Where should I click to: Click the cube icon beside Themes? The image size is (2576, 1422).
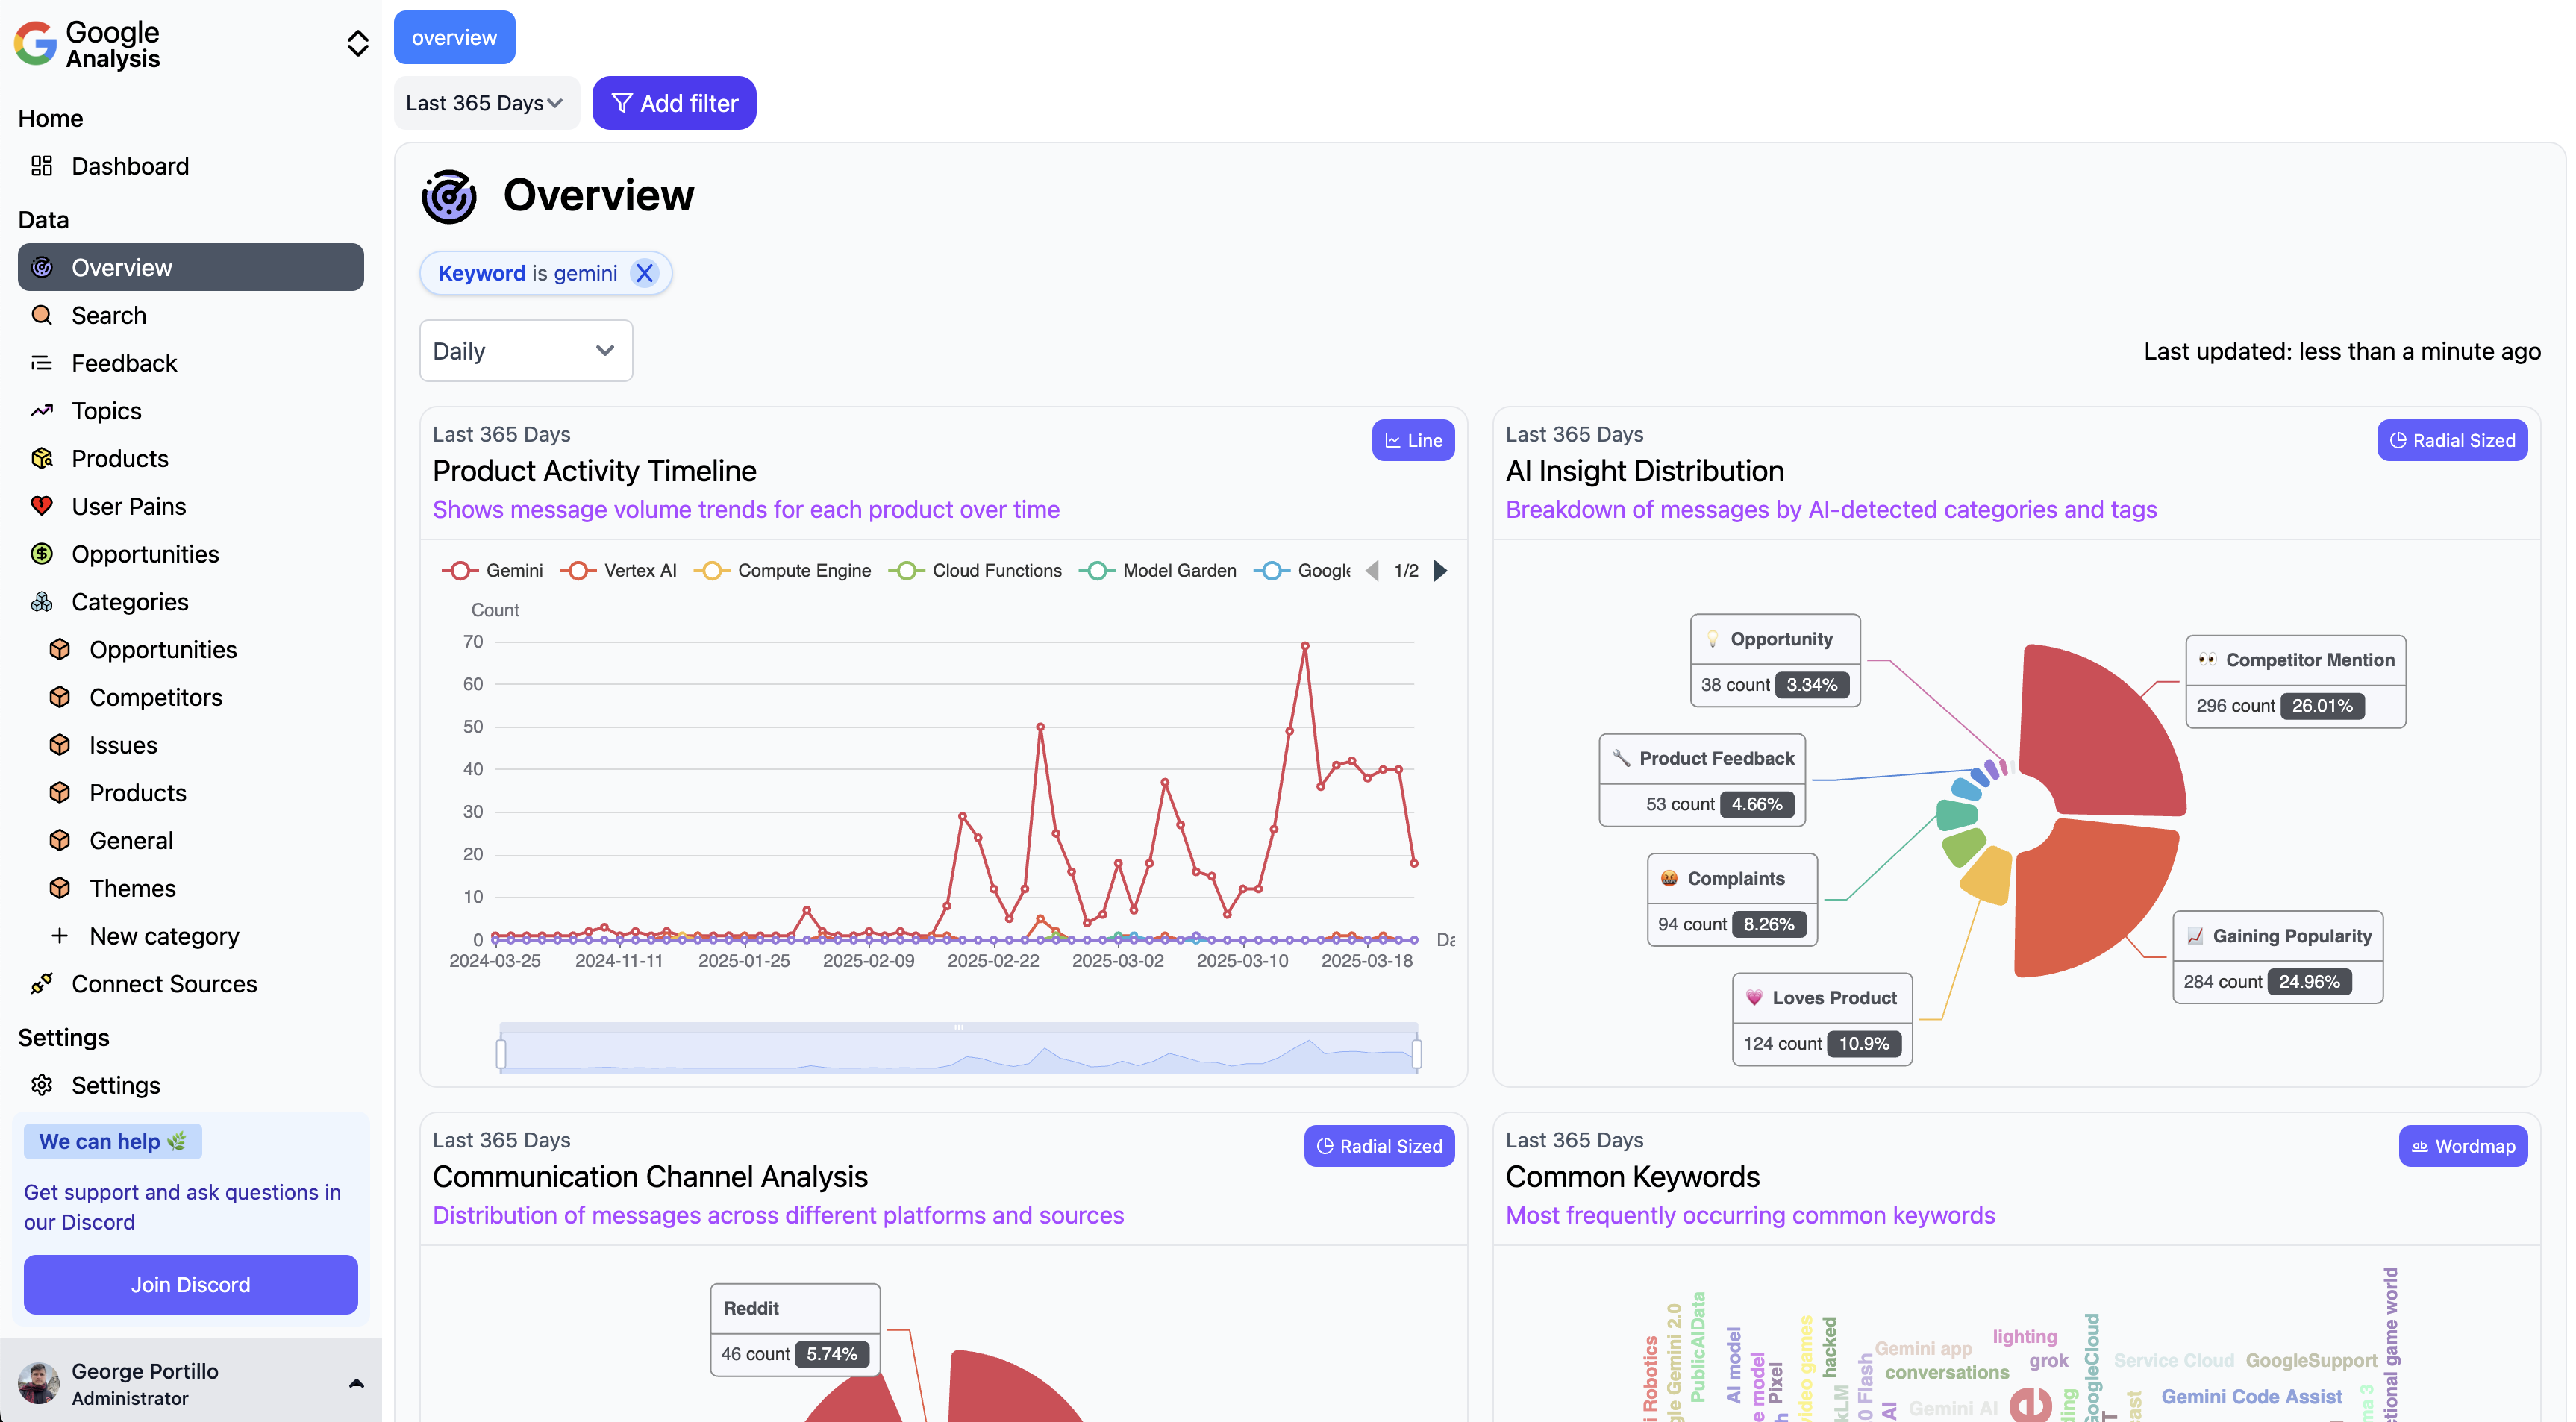[59, 888]
